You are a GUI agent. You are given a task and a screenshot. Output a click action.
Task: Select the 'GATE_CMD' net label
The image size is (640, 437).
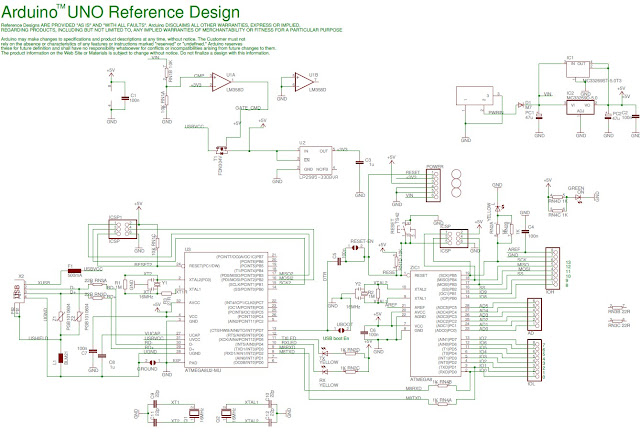248,108
